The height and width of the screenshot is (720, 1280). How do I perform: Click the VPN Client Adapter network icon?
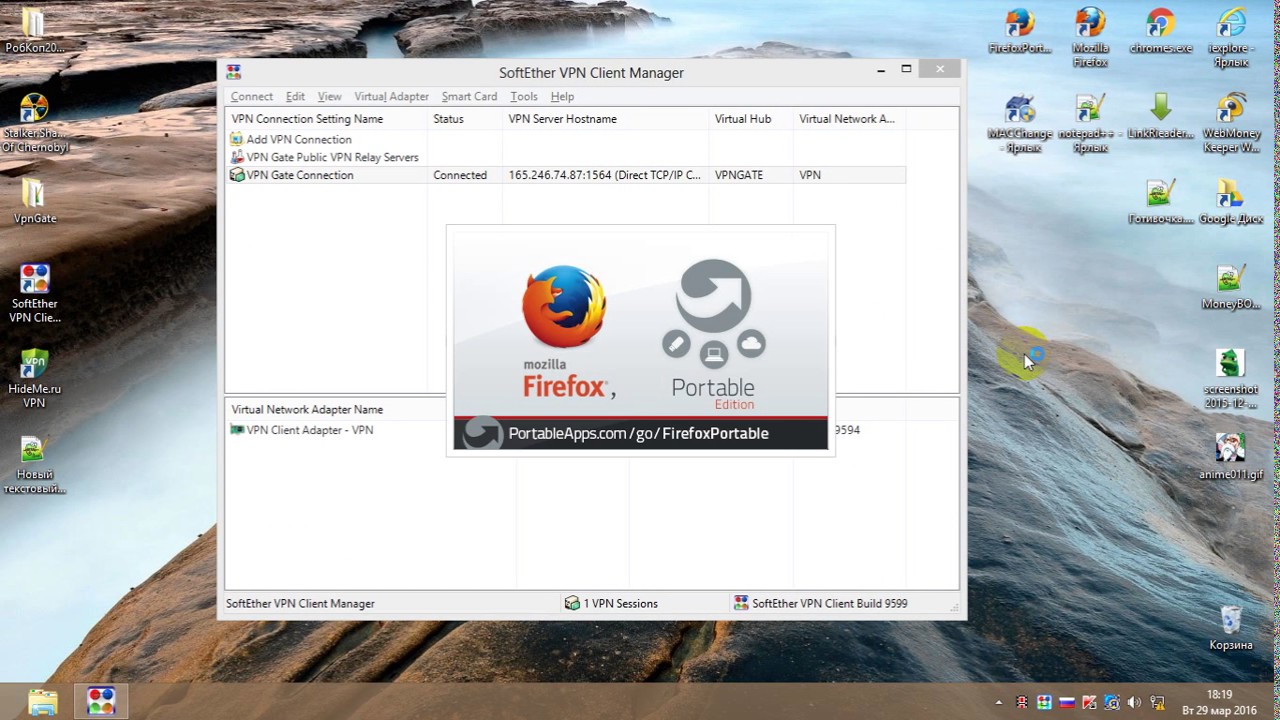point(237,430)
